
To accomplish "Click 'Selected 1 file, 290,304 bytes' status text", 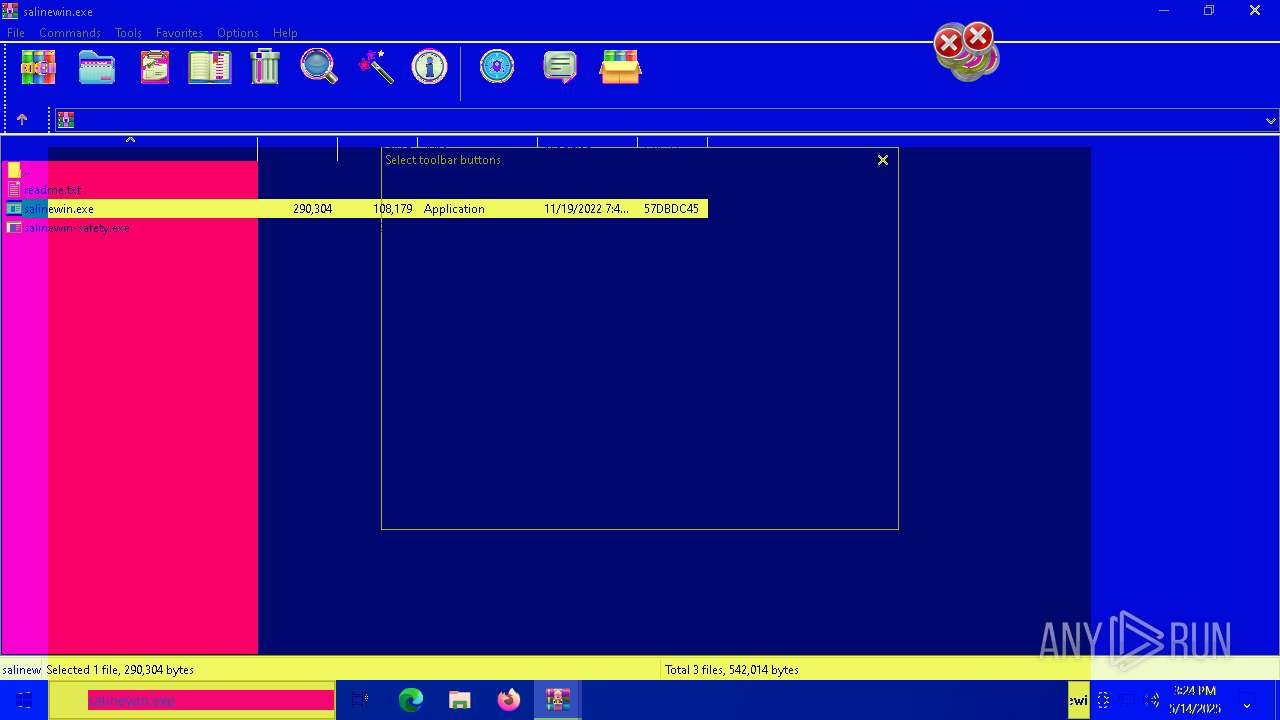I will click(120, 670).
